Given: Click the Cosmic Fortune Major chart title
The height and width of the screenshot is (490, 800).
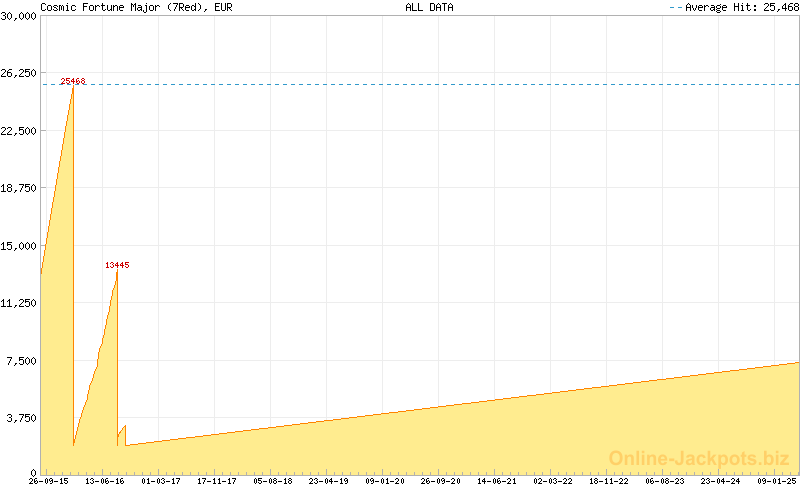Looking at the screenshot, I should point(137,7).
